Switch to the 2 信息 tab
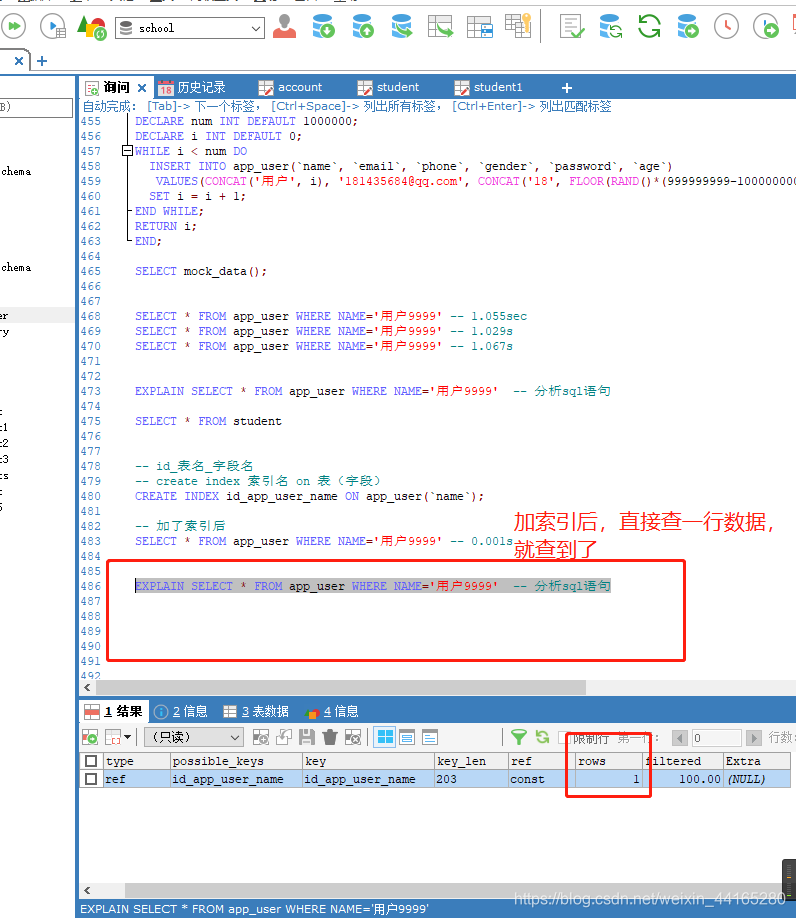796x918 pixels. point(181,712)
